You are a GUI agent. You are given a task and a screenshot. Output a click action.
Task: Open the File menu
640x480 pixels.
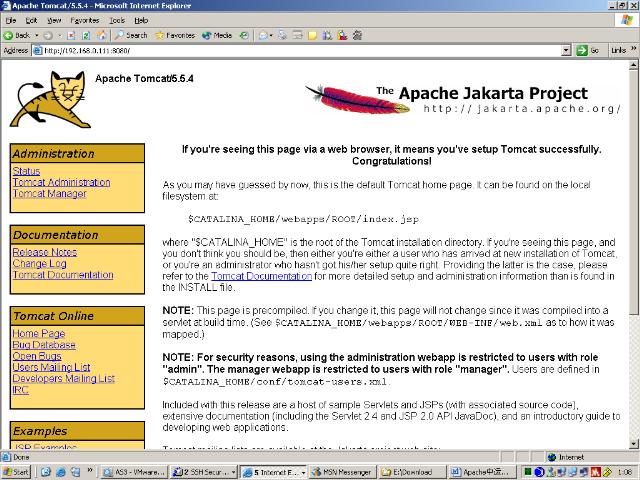pyautogui.click(x=11, y=20)
